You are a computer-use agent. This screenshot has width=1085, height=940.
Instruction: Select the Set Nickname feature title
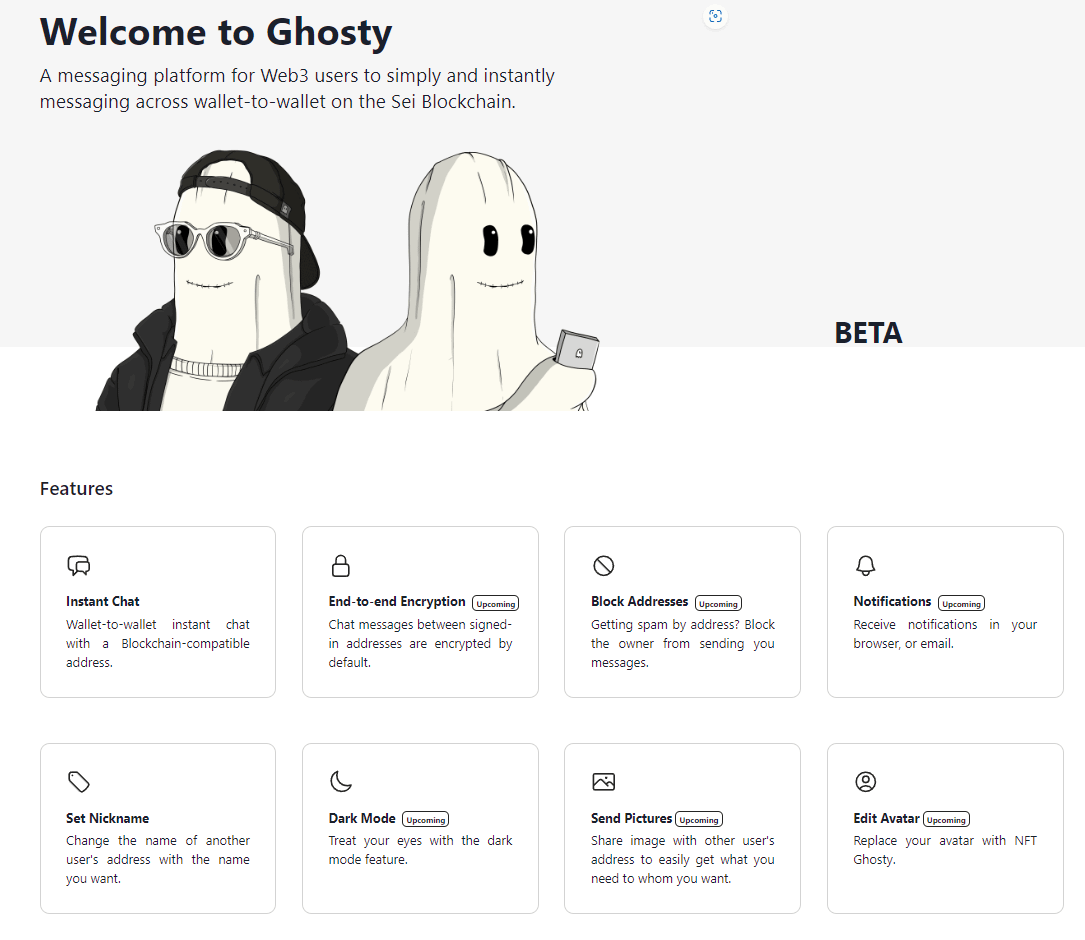[x=107, y=818]
